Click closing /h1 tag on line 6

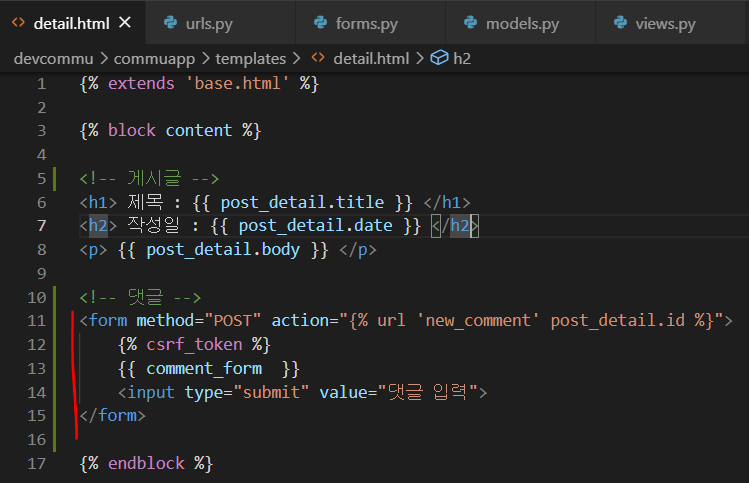pyautogui.click(x=447, y=202)
